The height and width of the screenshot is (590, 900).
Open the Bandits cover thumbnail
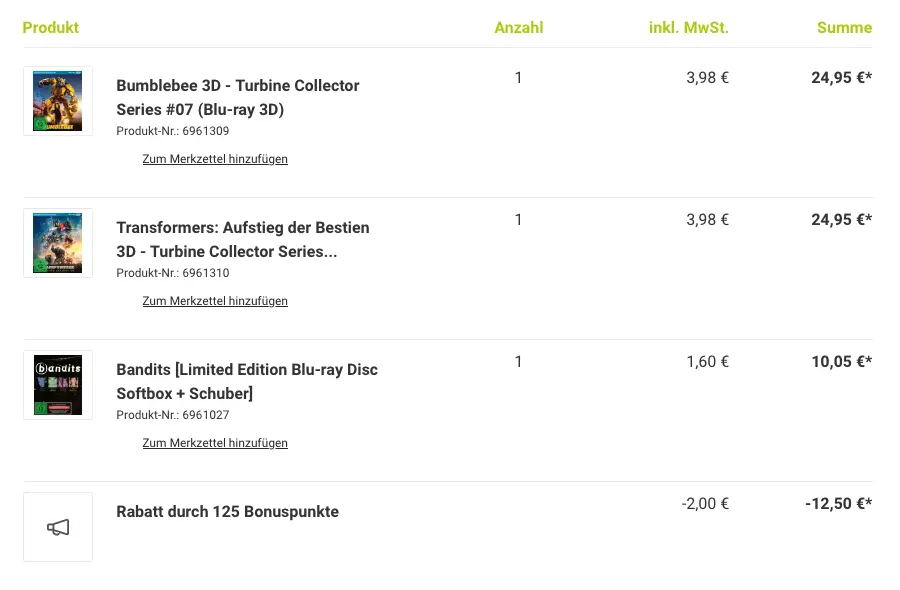pos(57,385)
